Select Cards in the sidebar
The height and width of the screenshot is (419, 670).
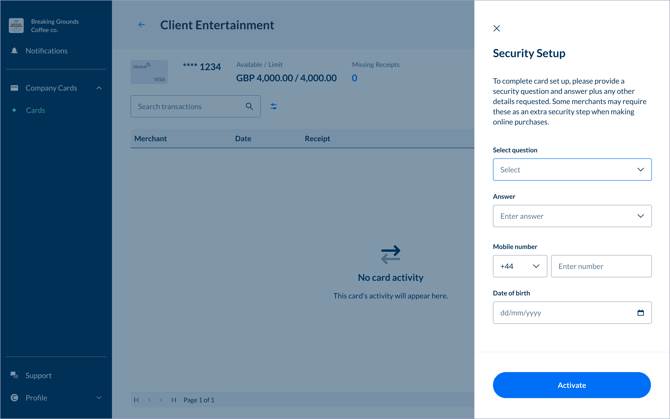[x=35, y=110]
